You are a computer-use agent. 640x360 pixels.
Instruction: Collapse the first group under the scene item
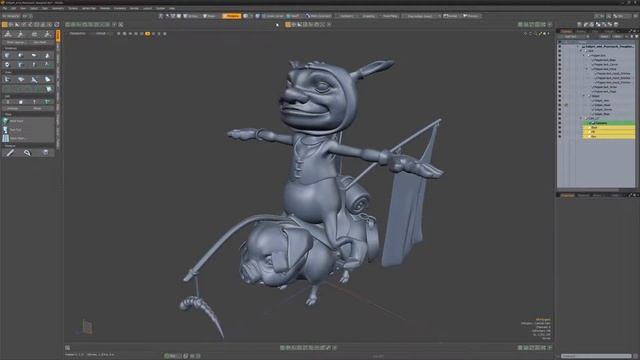[582, 51]
